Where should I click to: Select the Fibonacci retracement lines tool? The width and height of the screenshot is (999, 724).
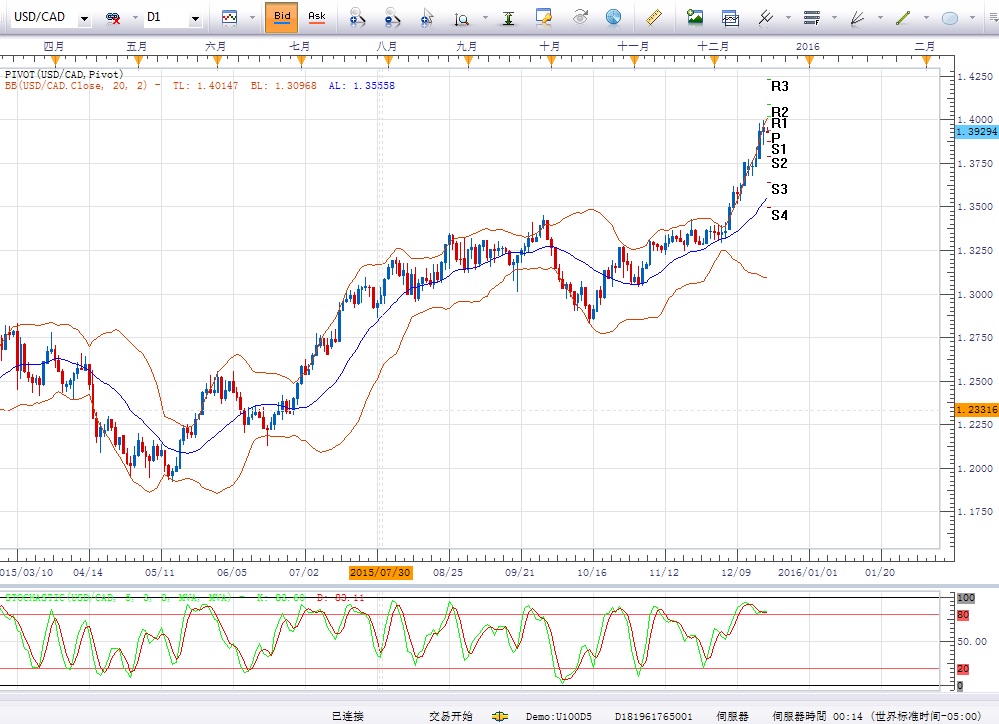coord(811,17)
